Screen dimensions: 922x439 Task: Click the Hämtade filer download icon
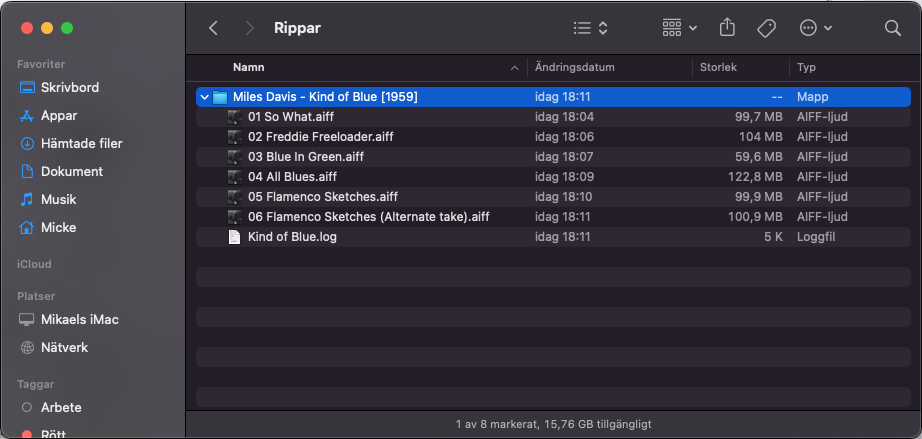[27, 143]
